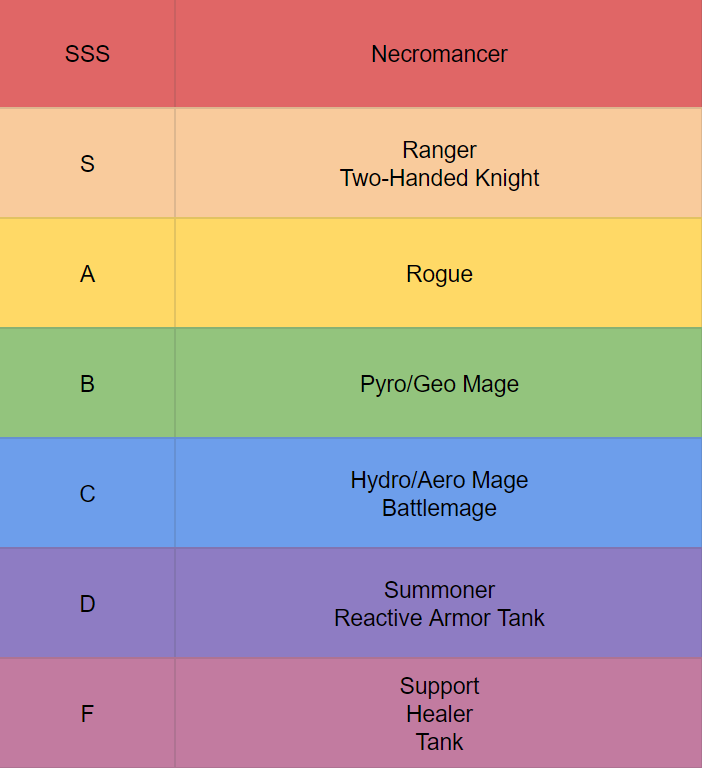Viewport: 702px width, 768px height.
Task: Click the column divider beside the SSS cell
Action: pos(175,53)
